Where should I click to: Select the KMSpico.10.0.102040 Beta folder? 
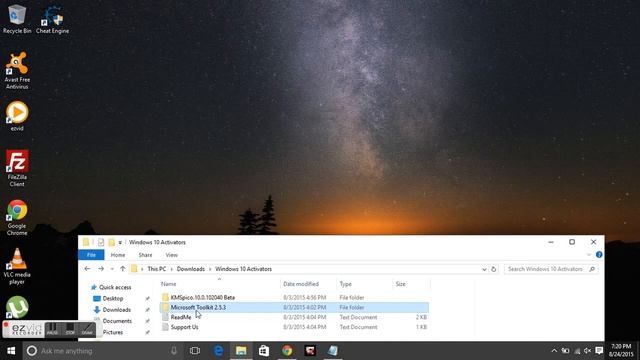pyautogui.click(x=294, y=298)
